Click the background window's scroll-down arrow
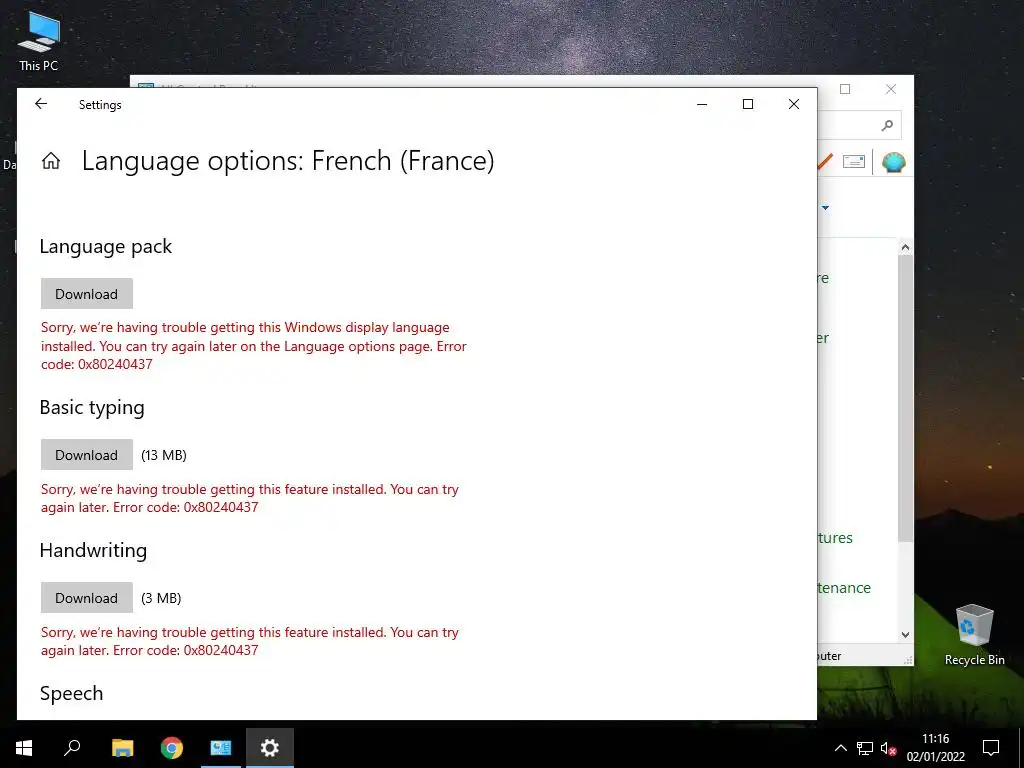This screenshot has height=768, width=1024. click(x=905, y=634)
